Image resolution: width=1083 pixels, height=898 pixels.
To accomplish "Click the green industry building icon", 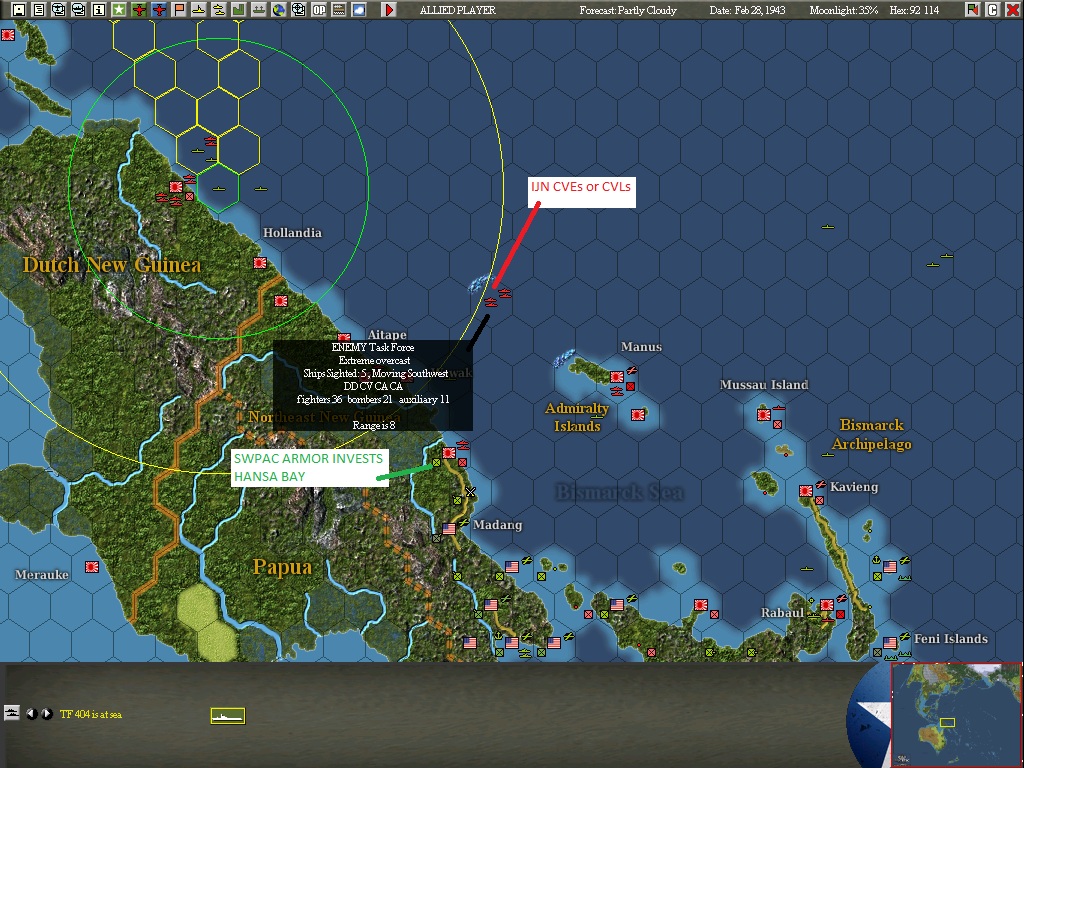I will (239, 10).
